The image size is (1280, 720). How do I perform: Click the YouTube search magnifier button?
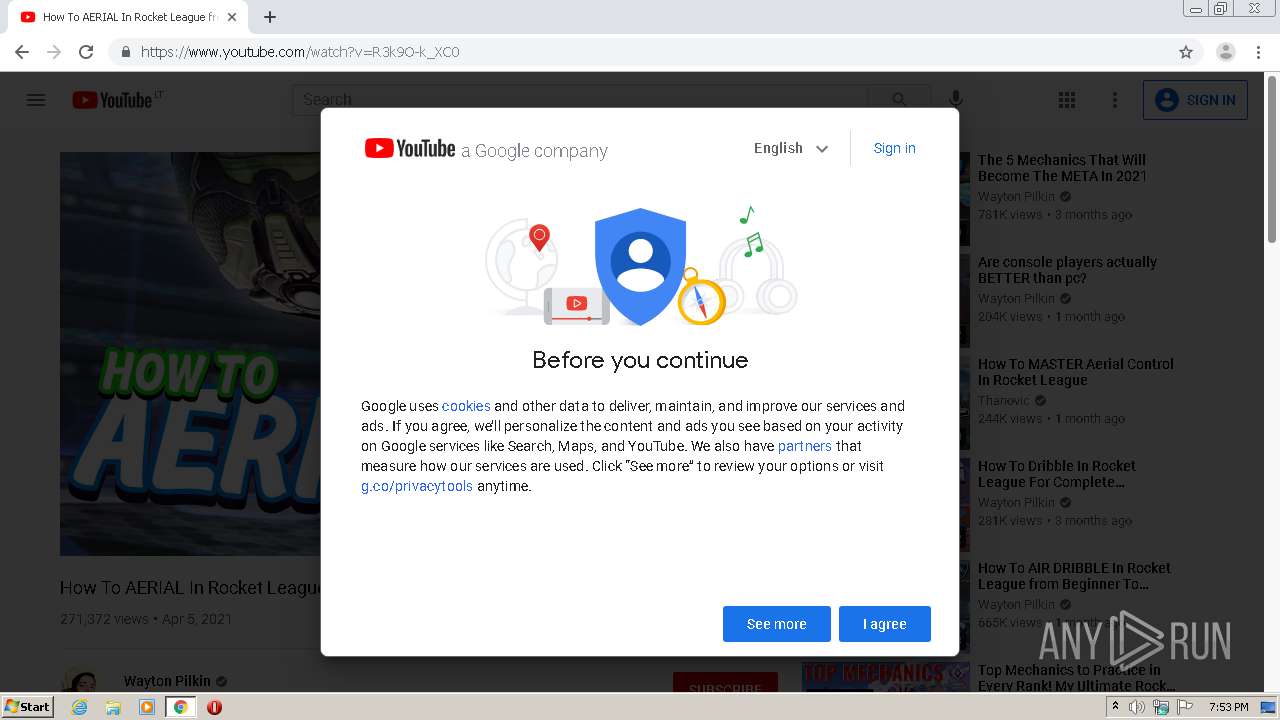pyautogui.click(x=899, y=100)
